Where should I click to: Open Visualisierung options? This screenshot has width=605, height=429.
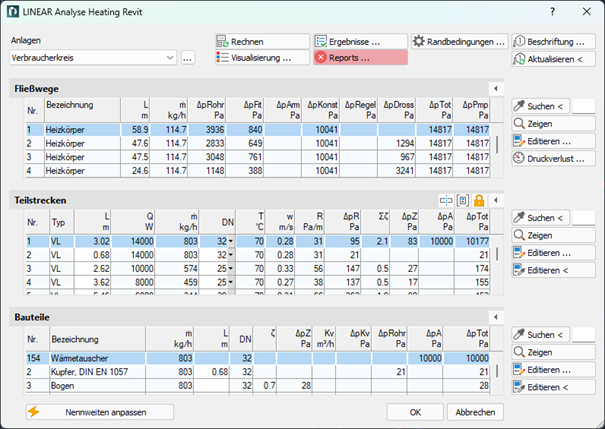[261, 58]
